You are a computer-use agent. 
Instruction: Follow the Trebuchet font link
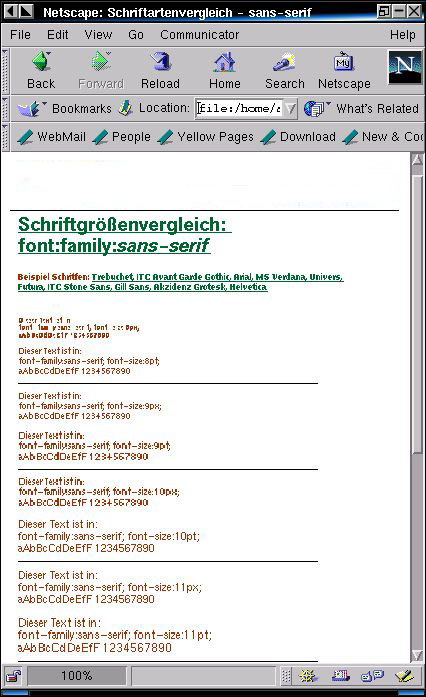point(112,277)
